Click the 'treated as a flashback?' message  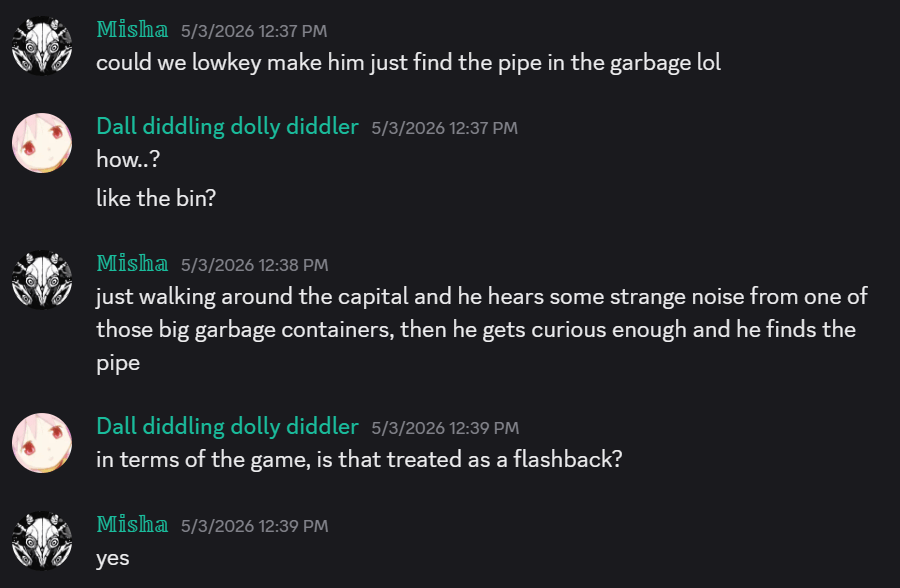pyautogui.click(x=359, y=459)
